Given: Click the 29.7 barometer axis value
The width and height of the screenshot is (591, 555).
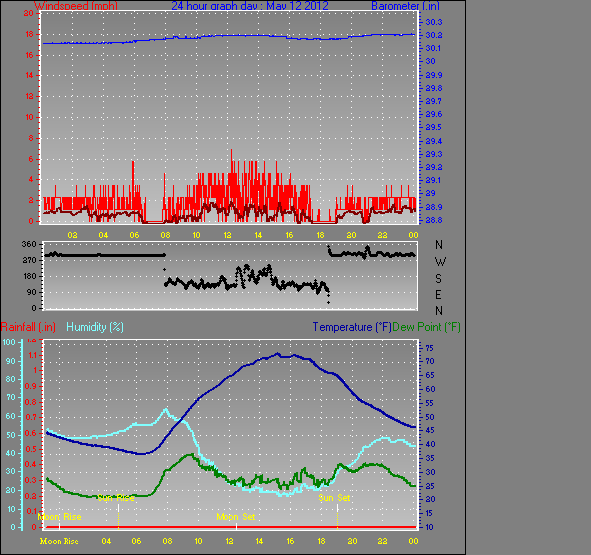Looking at the screenshot, I should click(433, 101).
